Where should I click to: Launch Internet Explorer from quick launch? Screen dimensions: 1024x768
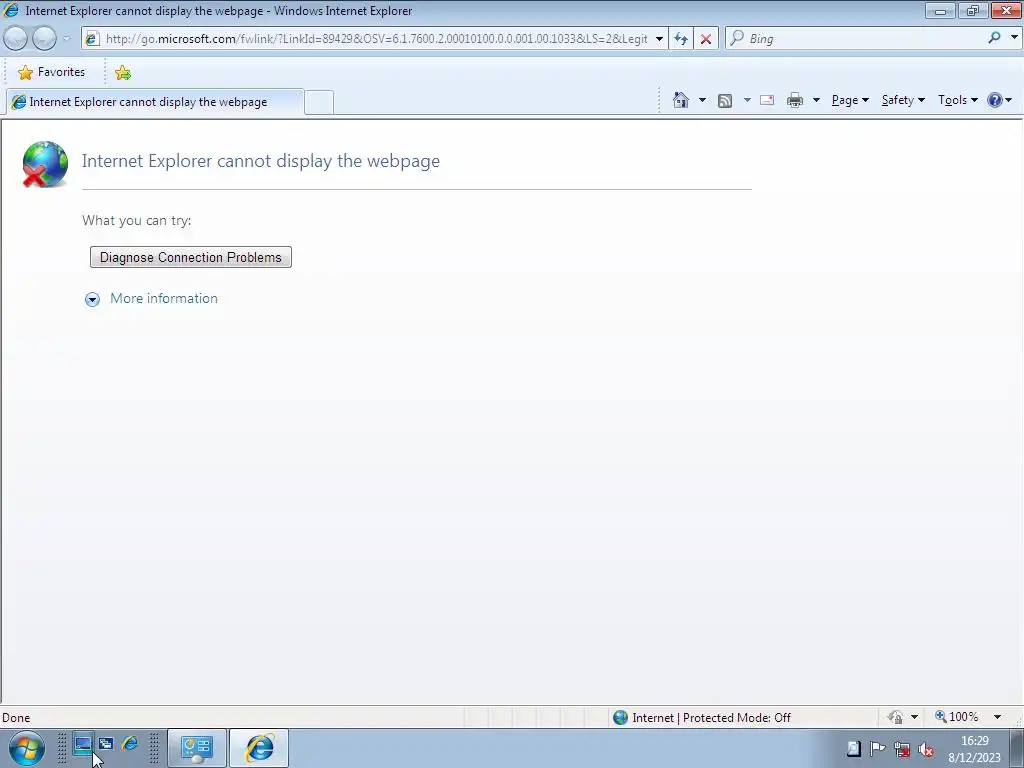[x=130, y=743]
